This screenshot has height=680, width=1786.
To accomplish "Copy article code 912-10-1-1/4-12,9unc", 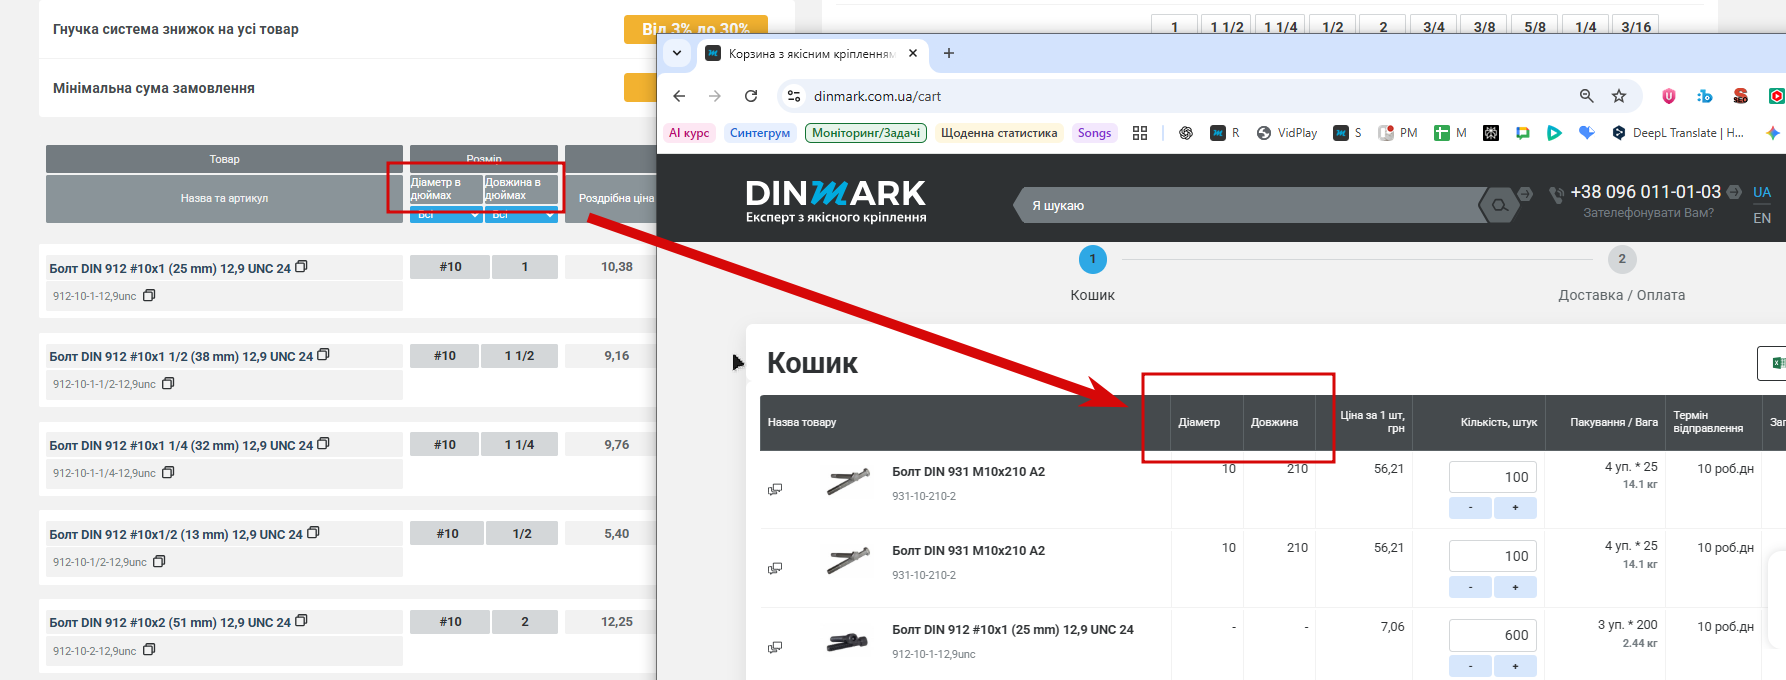I will coord(168,473).
